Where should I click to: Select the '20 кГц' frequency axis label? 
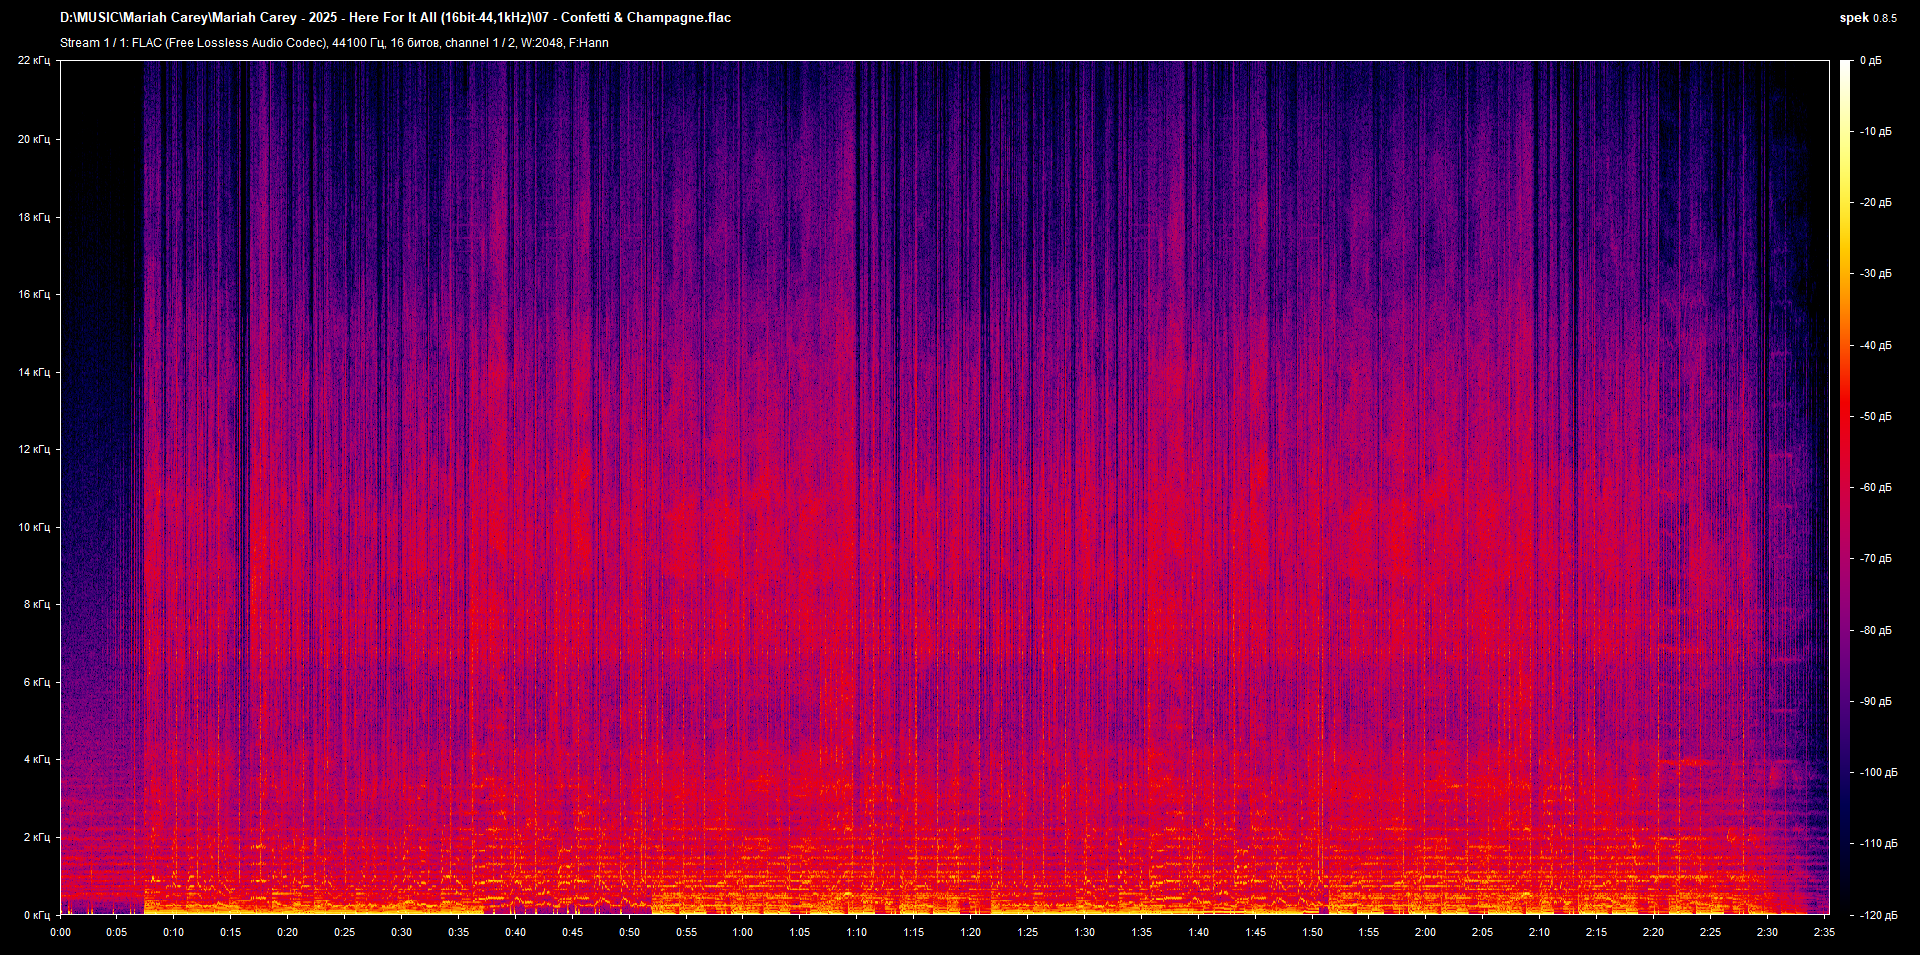(x=34, y=139)
